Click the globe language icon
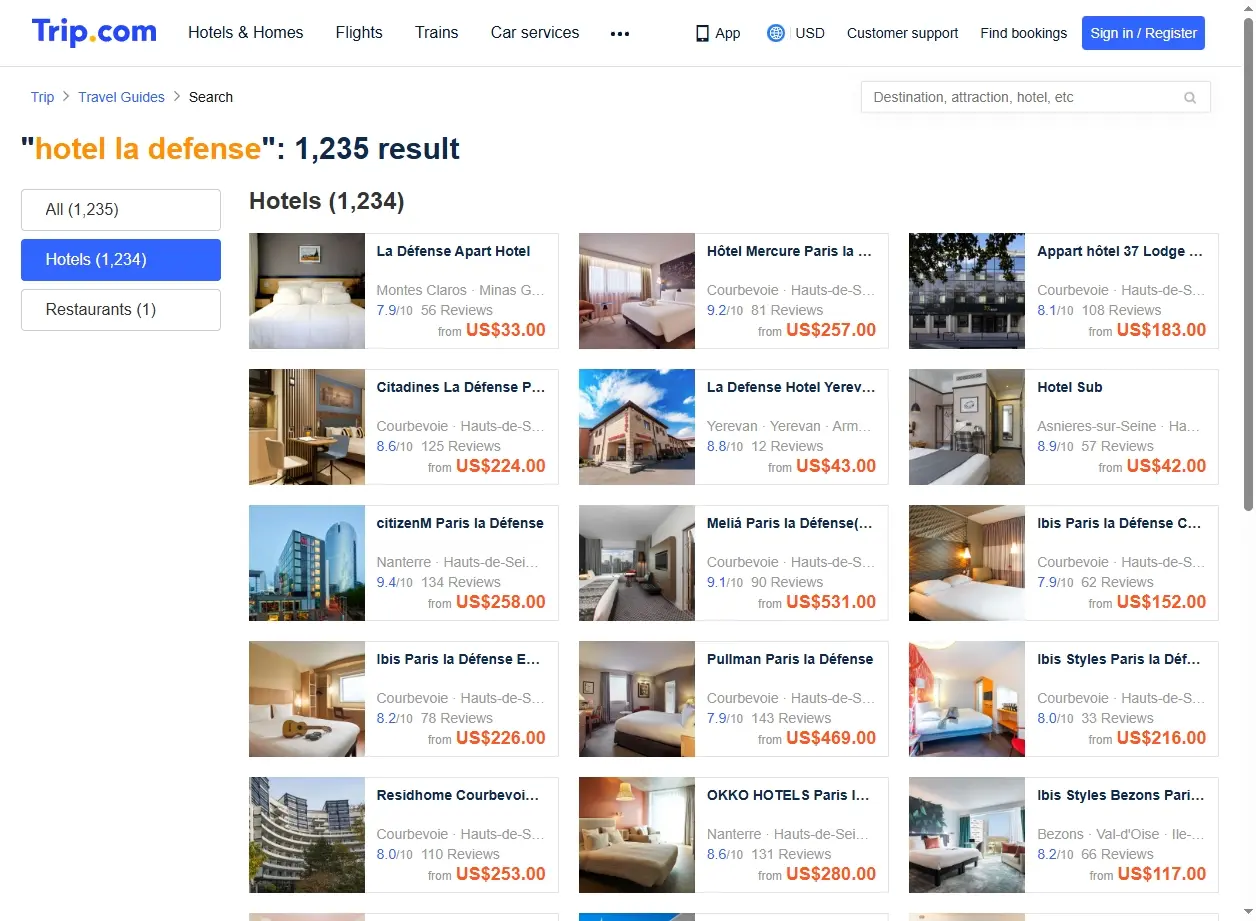 point(776,33)
